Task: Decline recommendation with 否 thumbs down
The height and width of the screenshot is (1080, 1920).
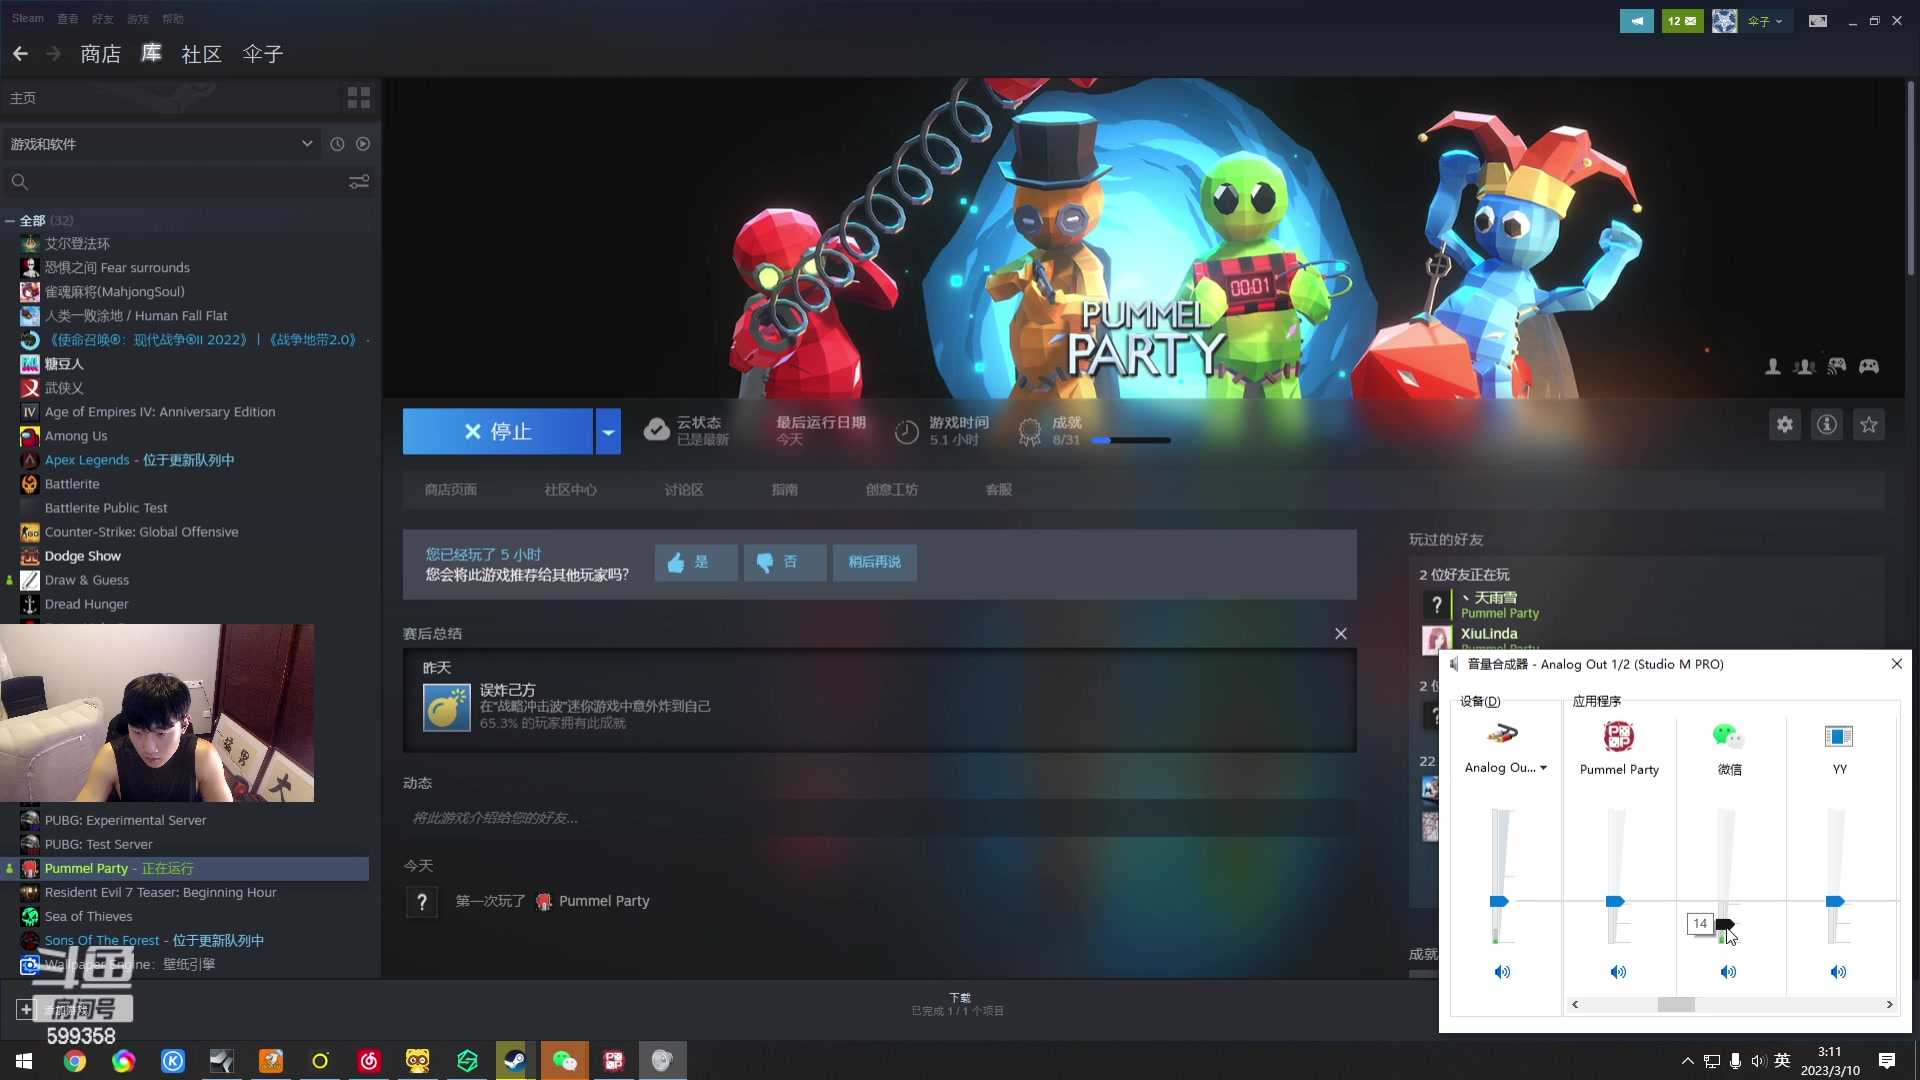Action: pyautogui.click(x=785, y=563)
